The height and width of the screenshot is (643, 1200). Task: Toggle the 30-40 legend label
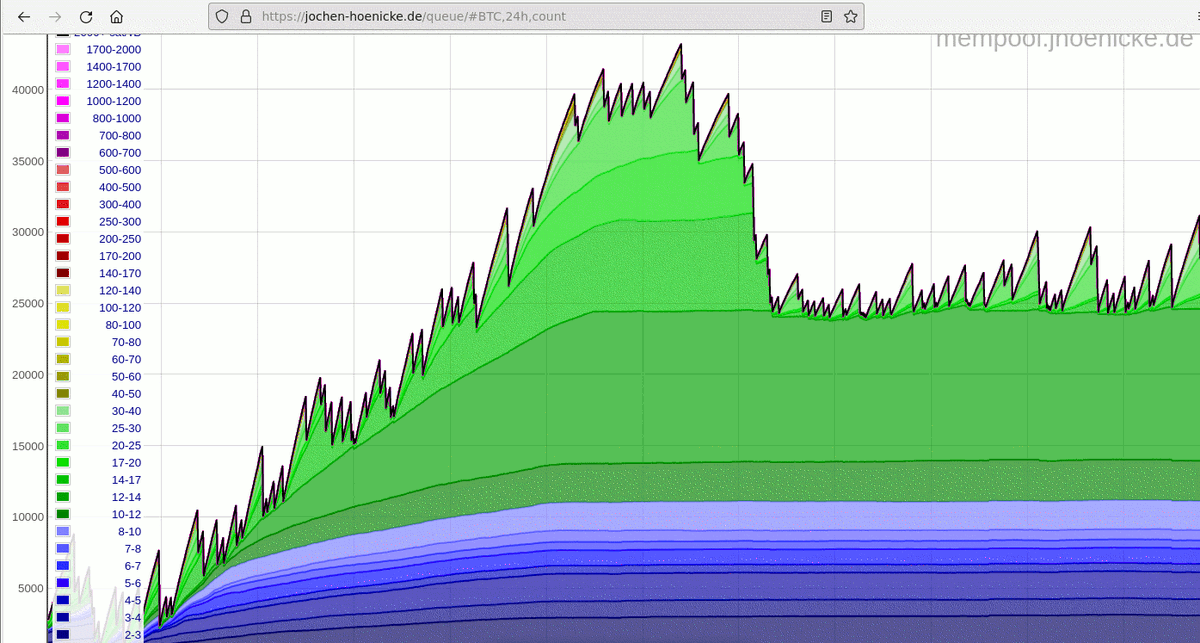coord(126,411)
